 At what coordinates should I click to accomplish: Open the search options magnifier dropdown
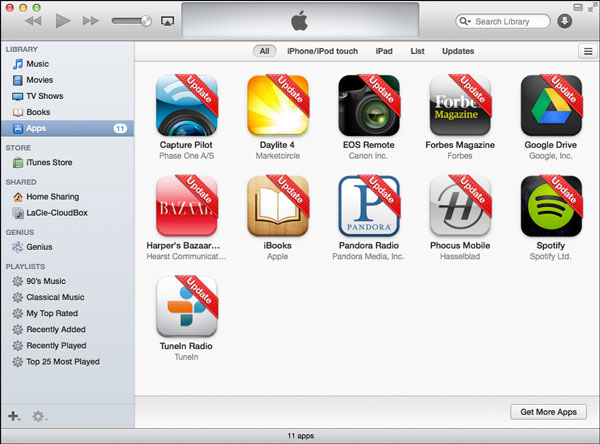tap(465, 21)
